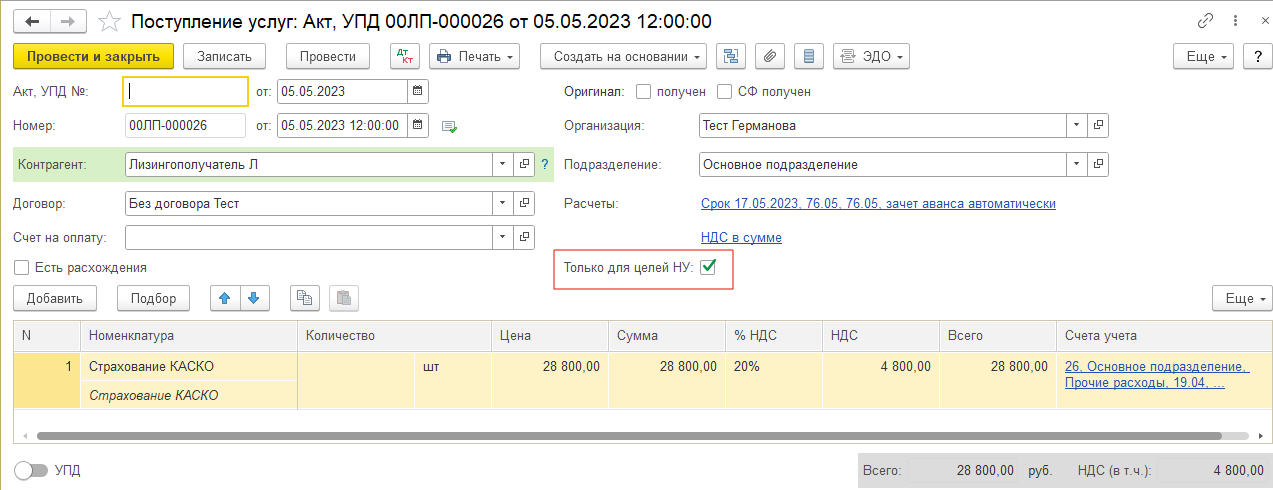Open calendar for the Акт, УПД date
Viewport: 1273px width, 490px height.
coord(418,91)
